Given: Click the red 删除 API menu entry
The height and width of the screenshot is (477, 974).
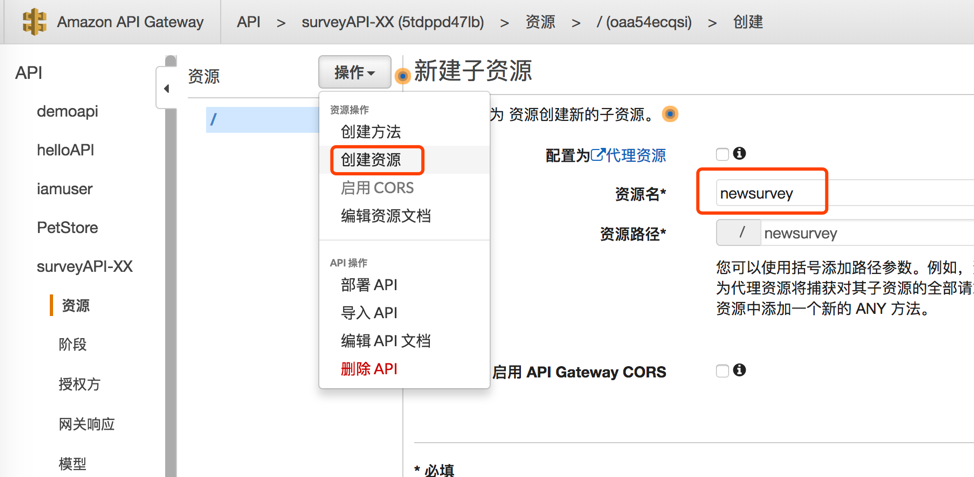Looking at the screenshot, I should pyautogui.click(x=369, y=369).
